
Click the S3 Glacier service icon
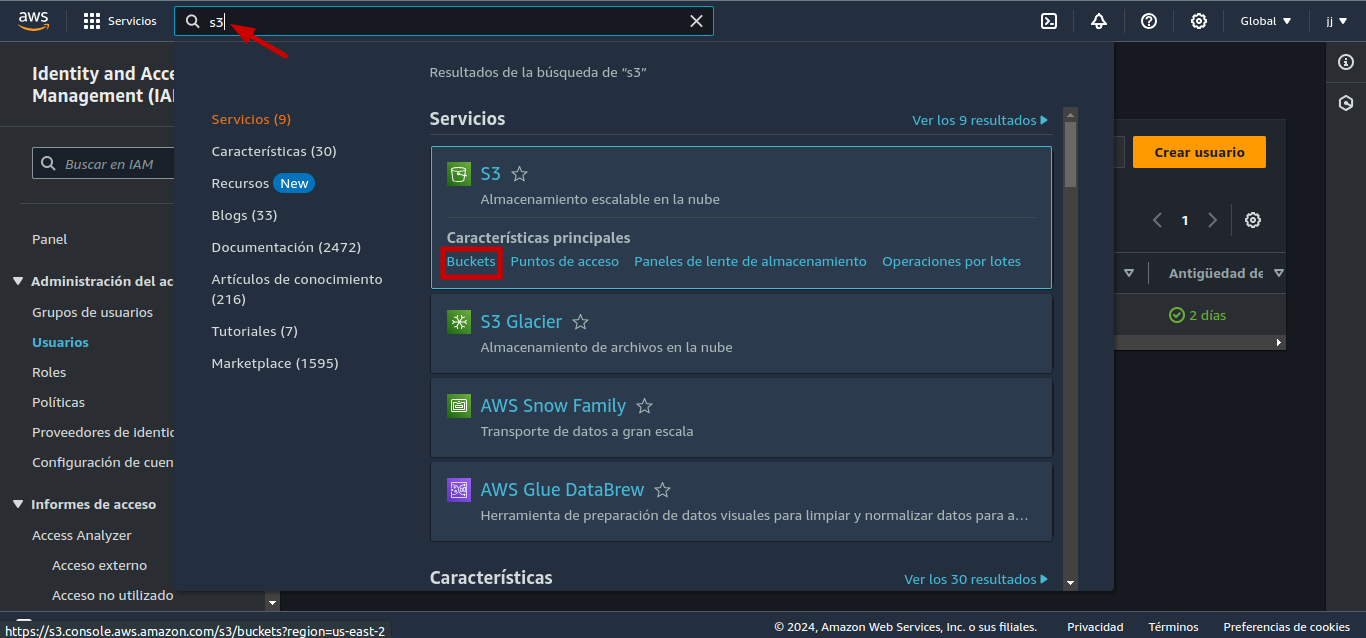[x=459, y=322]
